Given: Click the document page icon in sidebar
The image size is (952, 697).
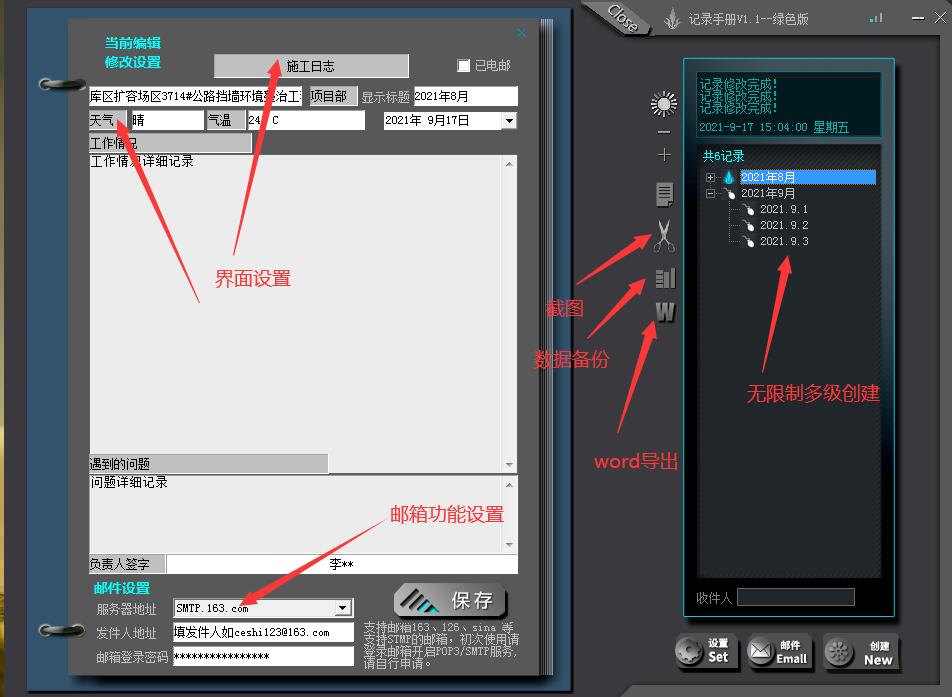Looking at the screenshot, I should tap(663, 193).
